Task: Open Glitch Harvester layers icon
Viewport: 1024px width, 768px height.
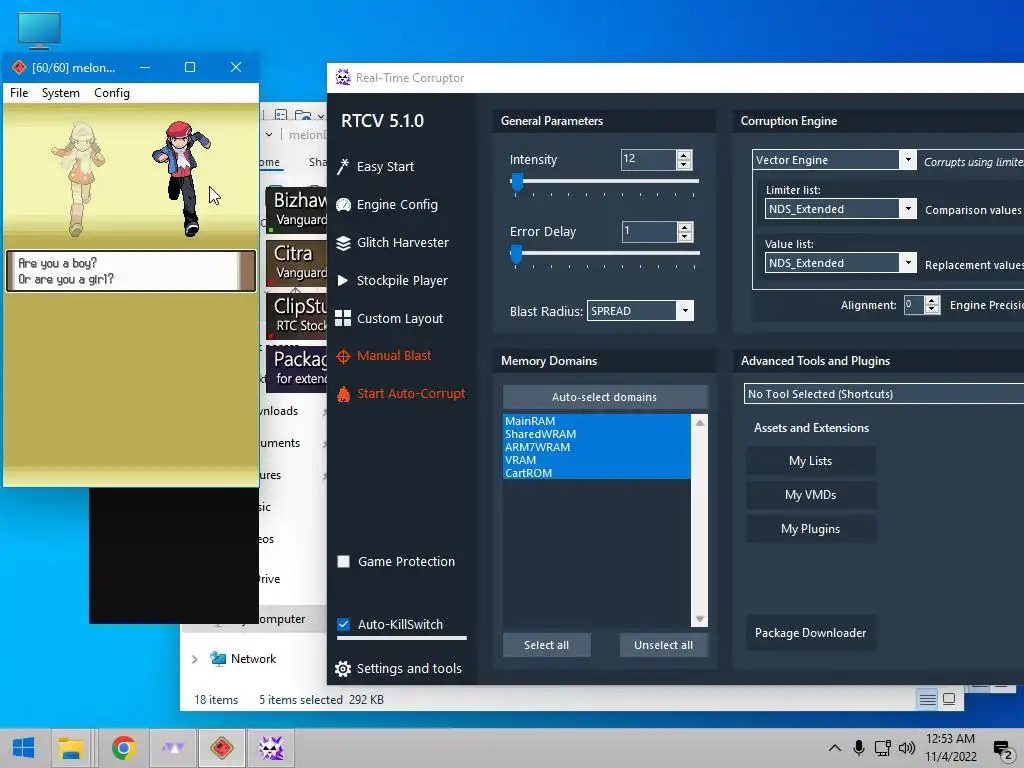Action: tap(343, 243)
